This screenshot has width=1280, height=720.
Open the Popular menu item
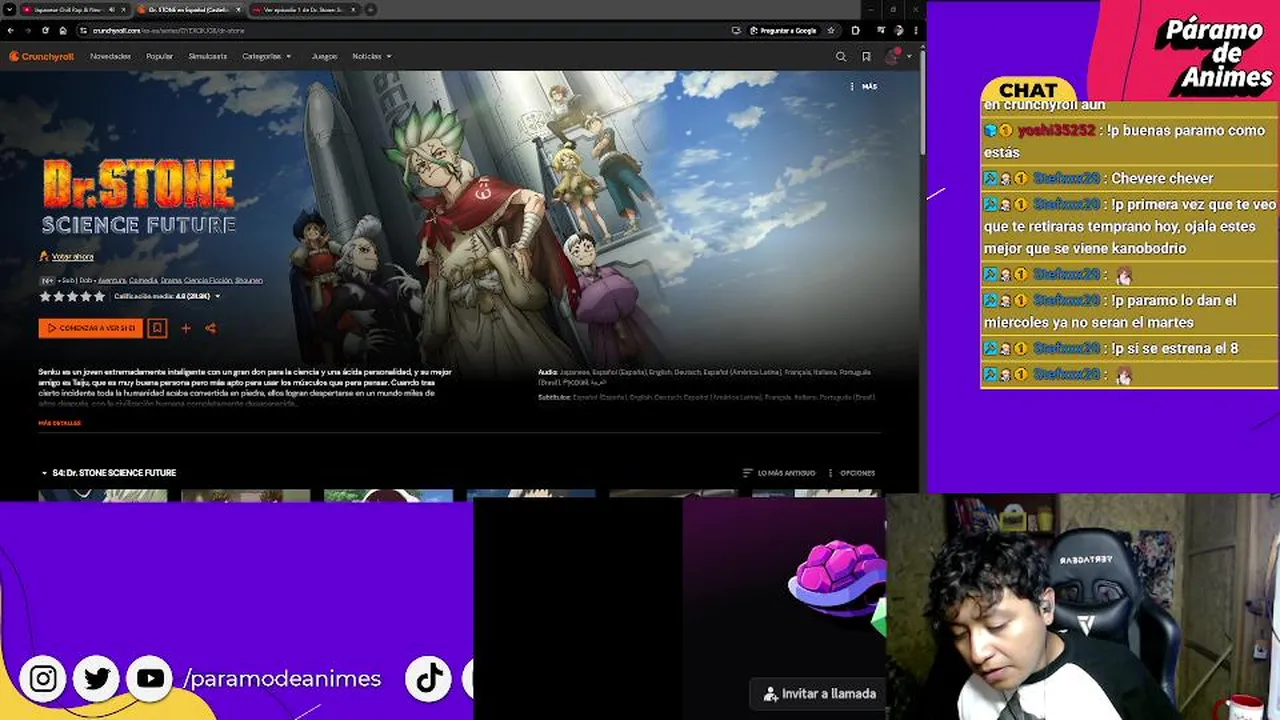[x=159, y=57]
